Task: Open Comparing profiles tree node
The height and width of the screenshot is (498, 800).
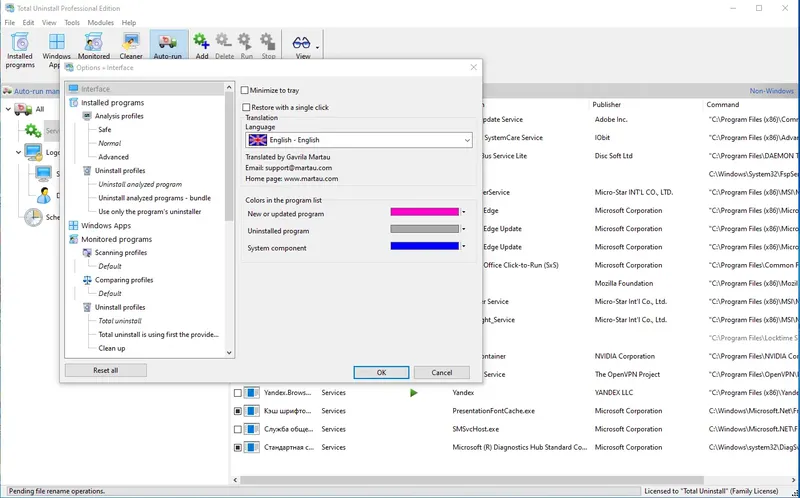Action: coord(123,280)
